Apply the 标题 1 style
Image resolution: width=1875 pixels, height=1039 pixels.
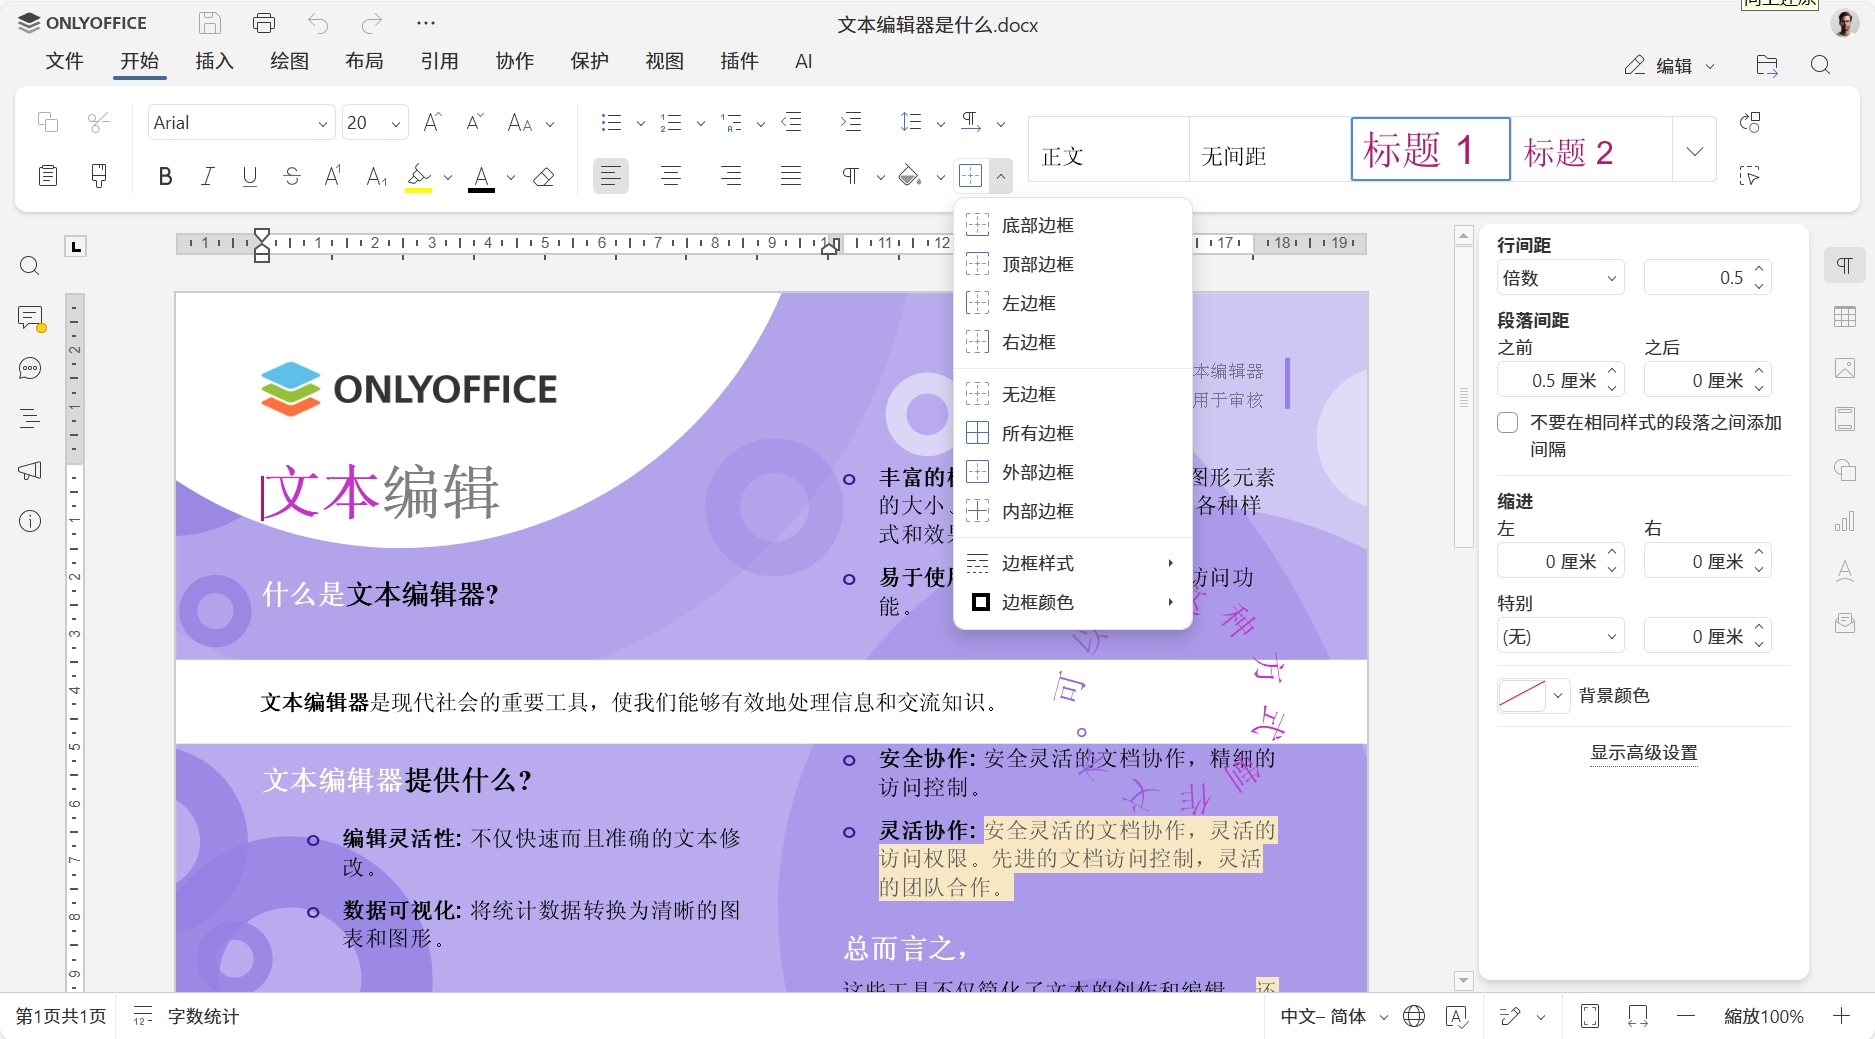click(x=1430, y=149)
